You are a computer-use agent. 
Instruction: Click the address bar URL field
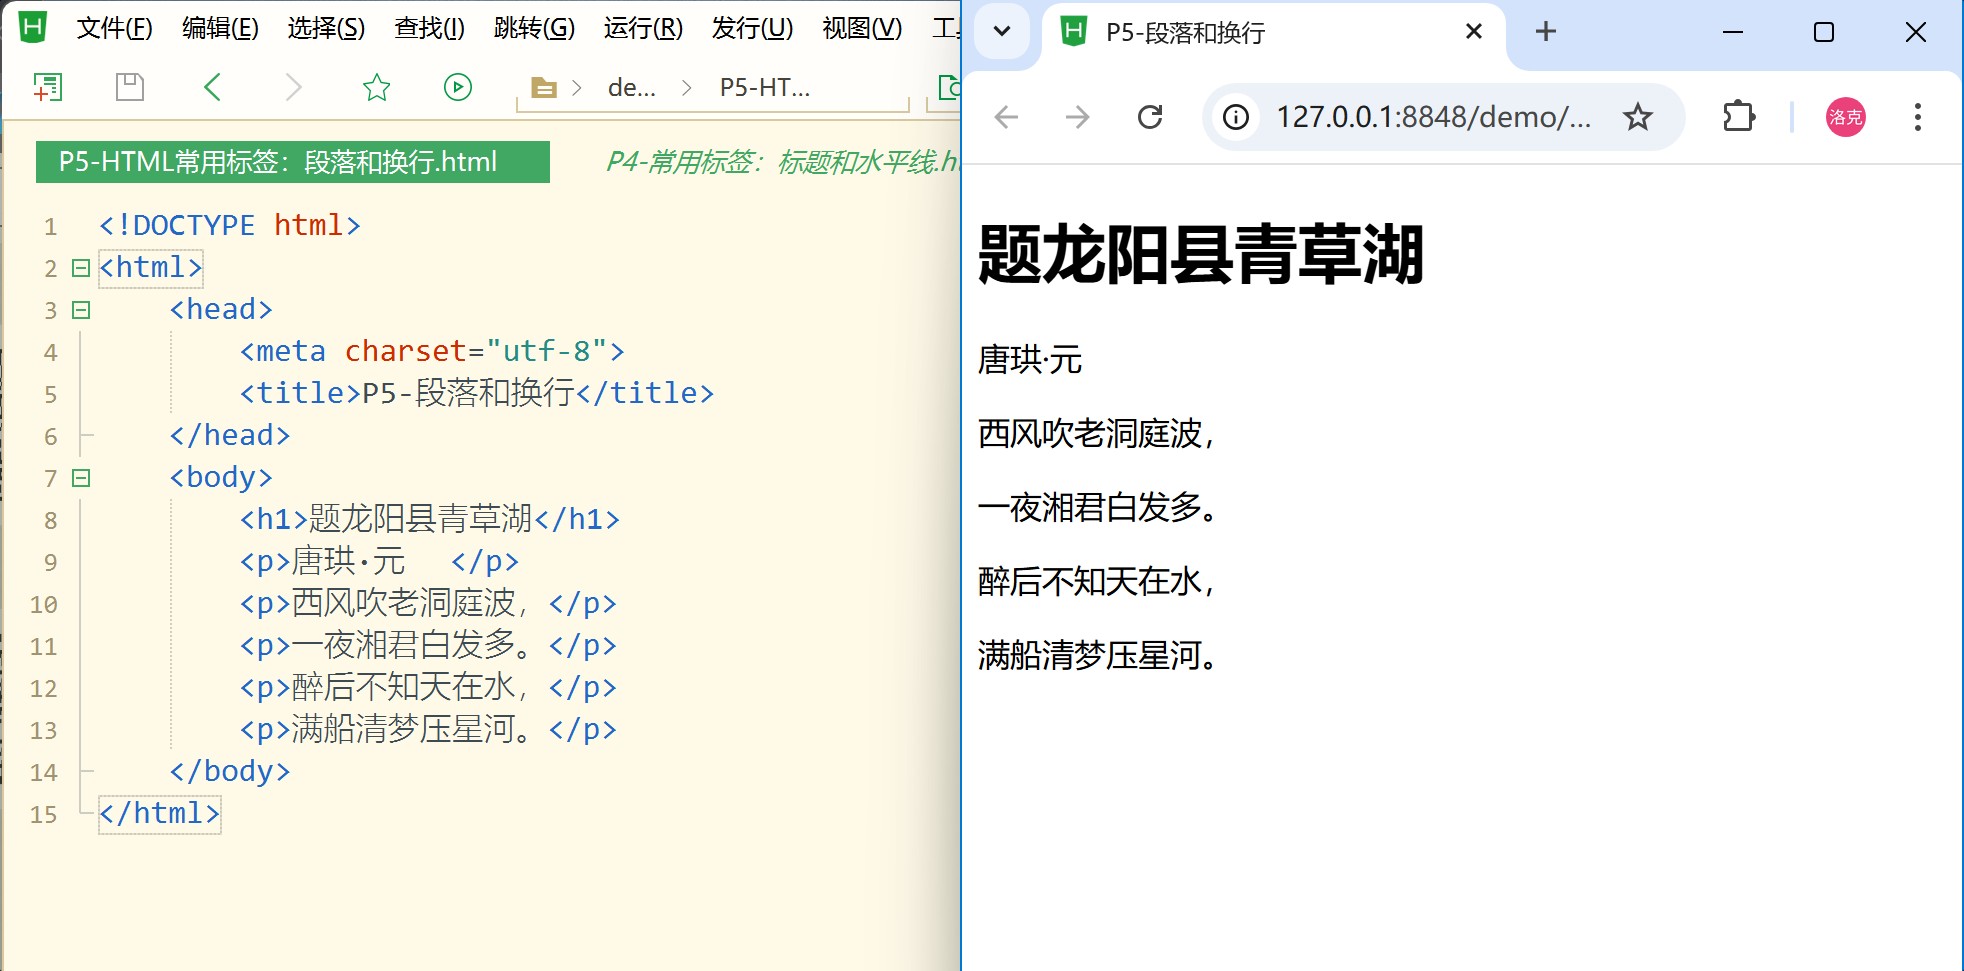point(1433,118)
